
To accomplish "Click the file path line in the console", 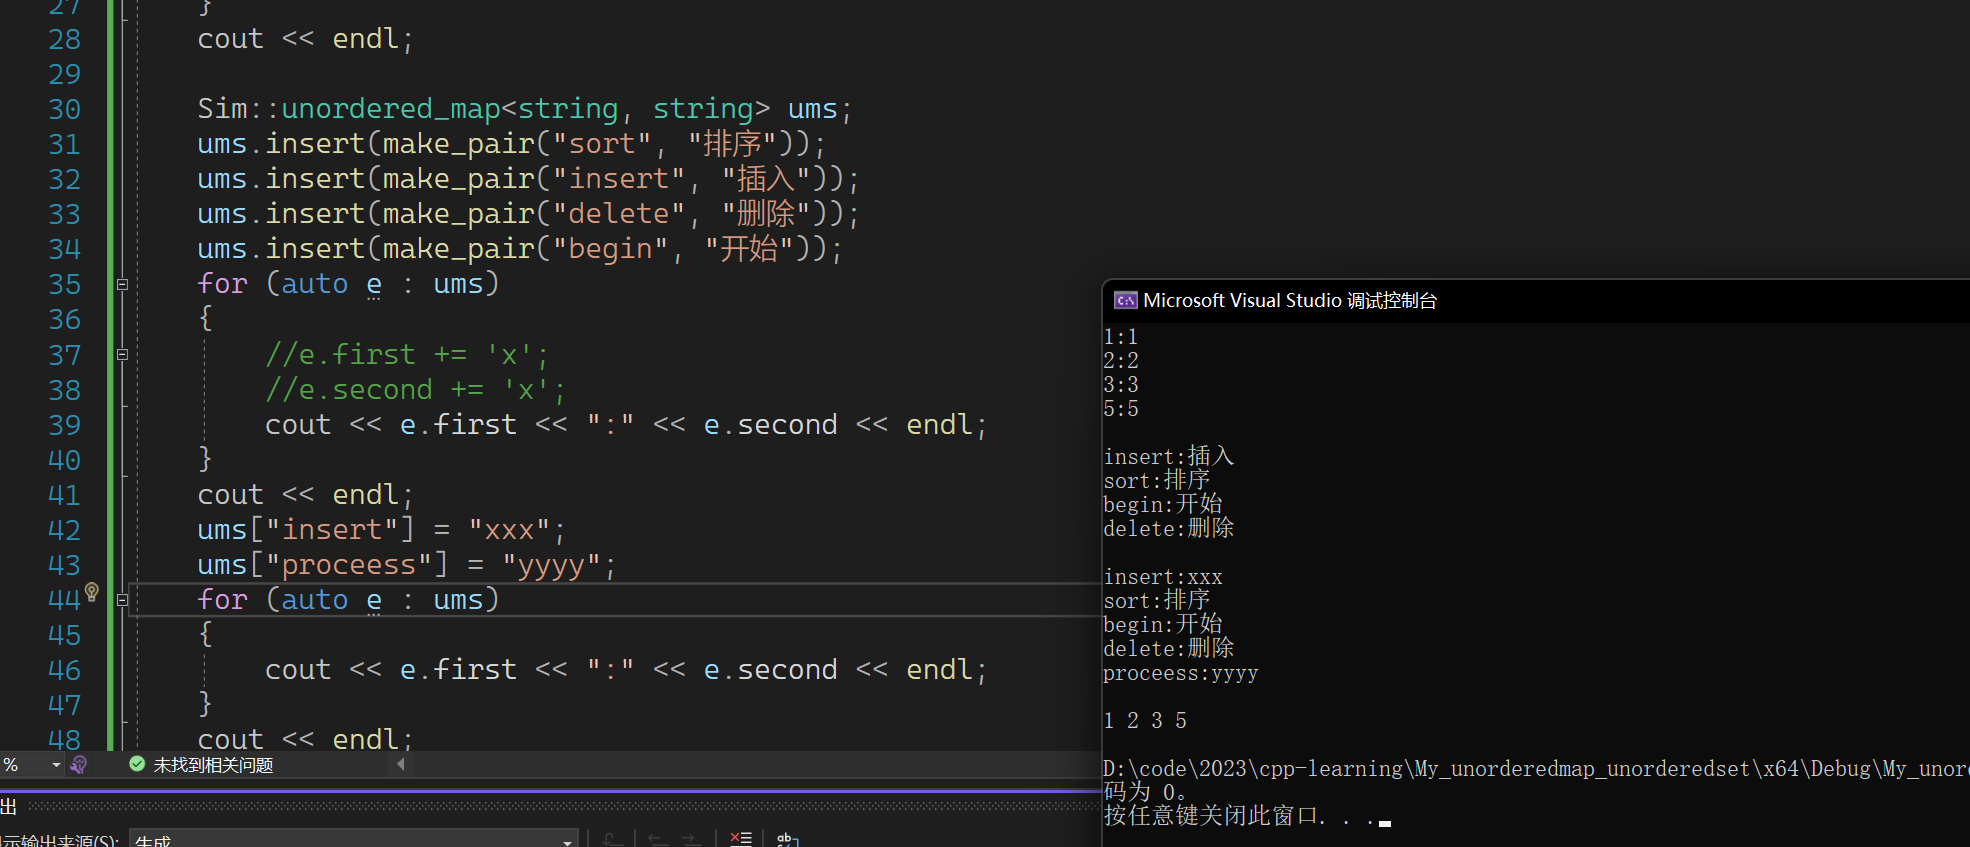I will pyautogui.click(x=1536, y=769).
